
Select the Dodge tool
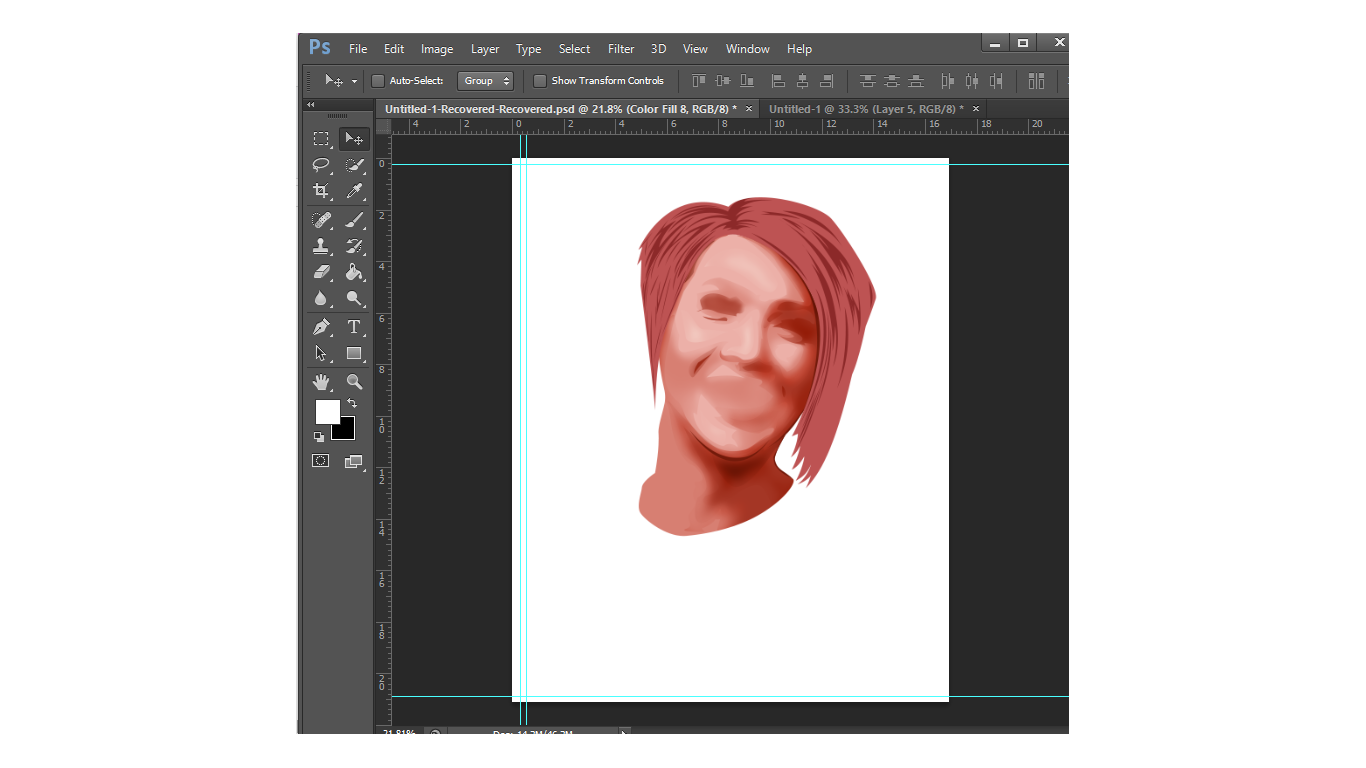pyautogui.click(x=354, y=298)
